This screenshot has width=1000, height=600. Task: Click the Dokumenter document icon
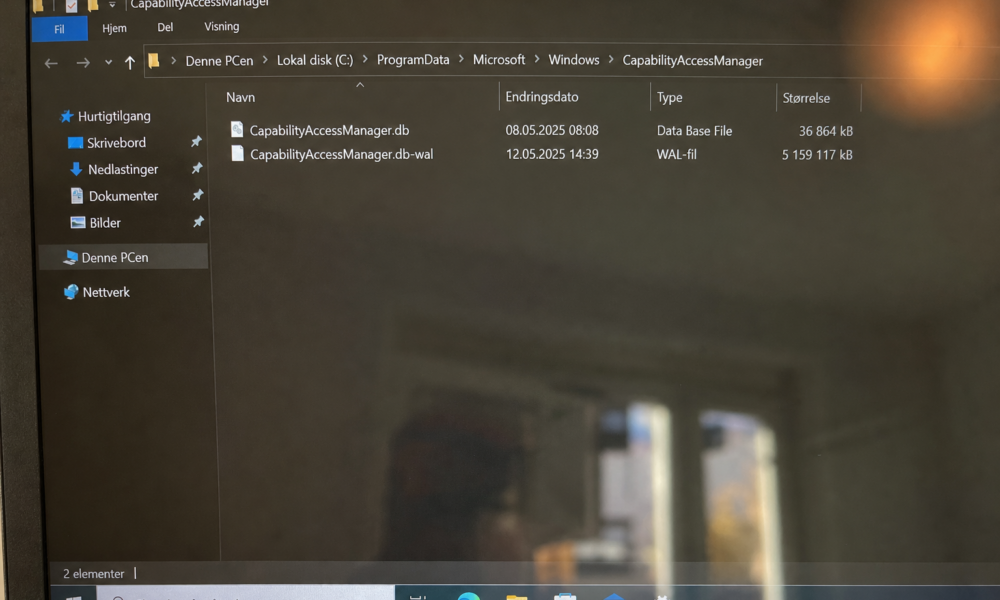(x=77, y=196)
